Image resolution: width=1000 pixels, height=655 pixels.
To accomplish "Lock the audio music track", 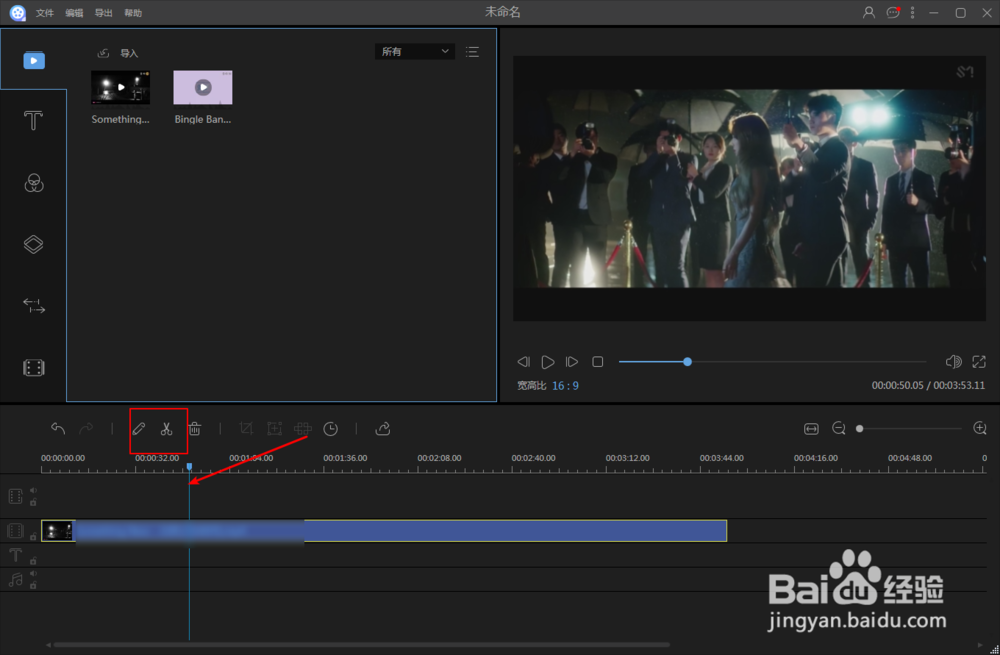I will (33, 585).
